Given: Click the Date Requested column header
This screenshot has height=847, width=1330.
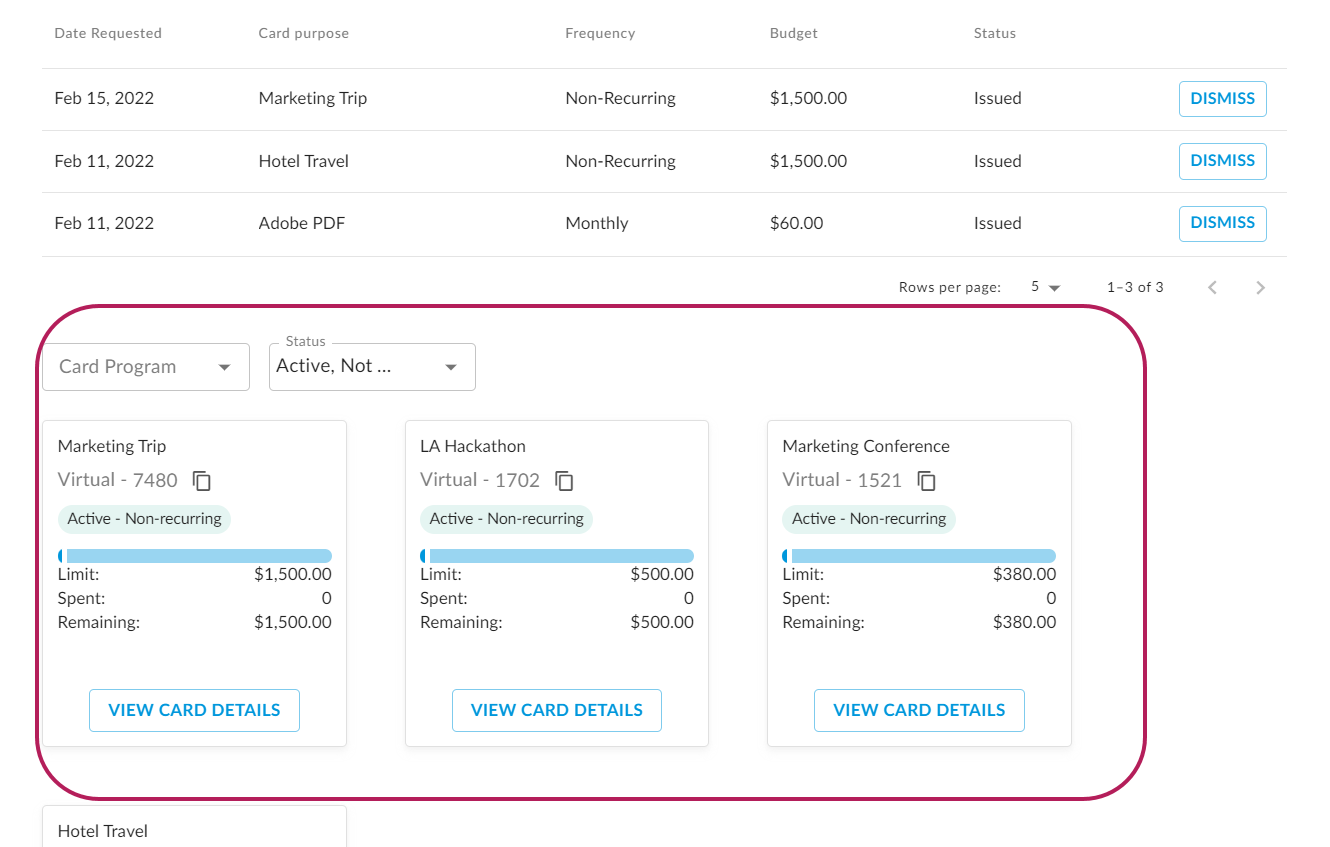Looking at the screenshot, I should tap(108, 34).
